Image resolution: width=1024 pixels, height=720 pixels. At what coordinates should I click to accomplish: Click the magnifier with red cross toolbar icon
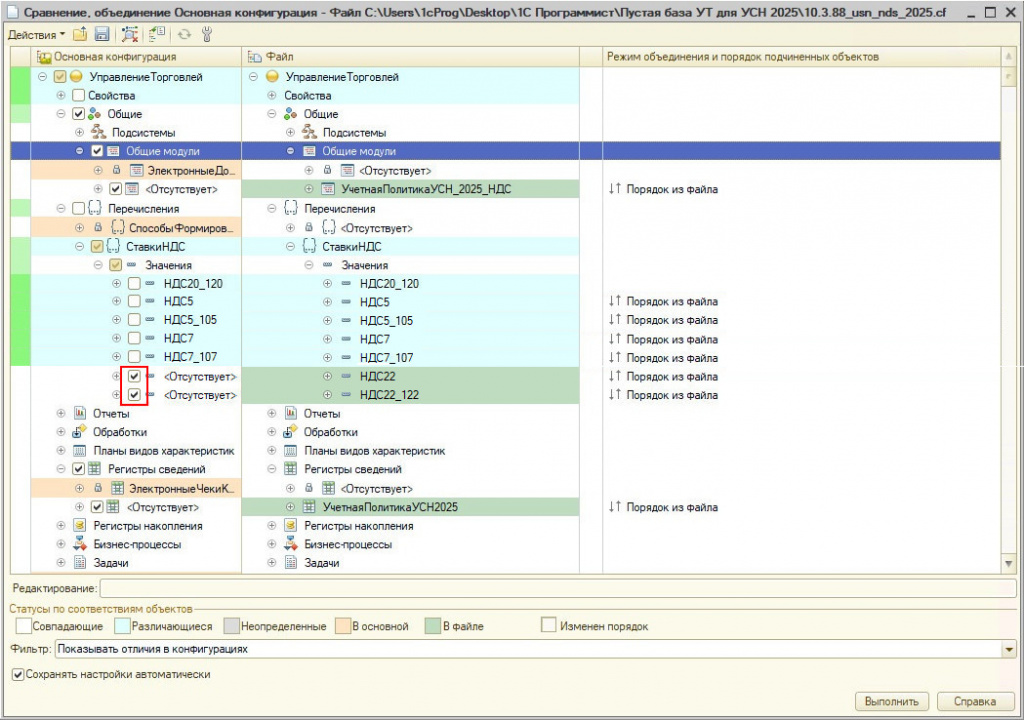point(130,34)
